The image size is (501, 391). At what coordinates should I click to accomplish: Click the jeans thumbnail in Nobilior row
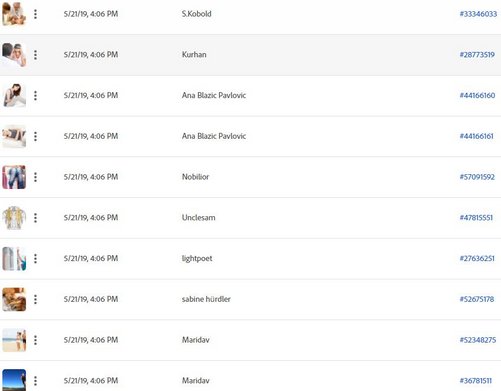click(14, 177)
